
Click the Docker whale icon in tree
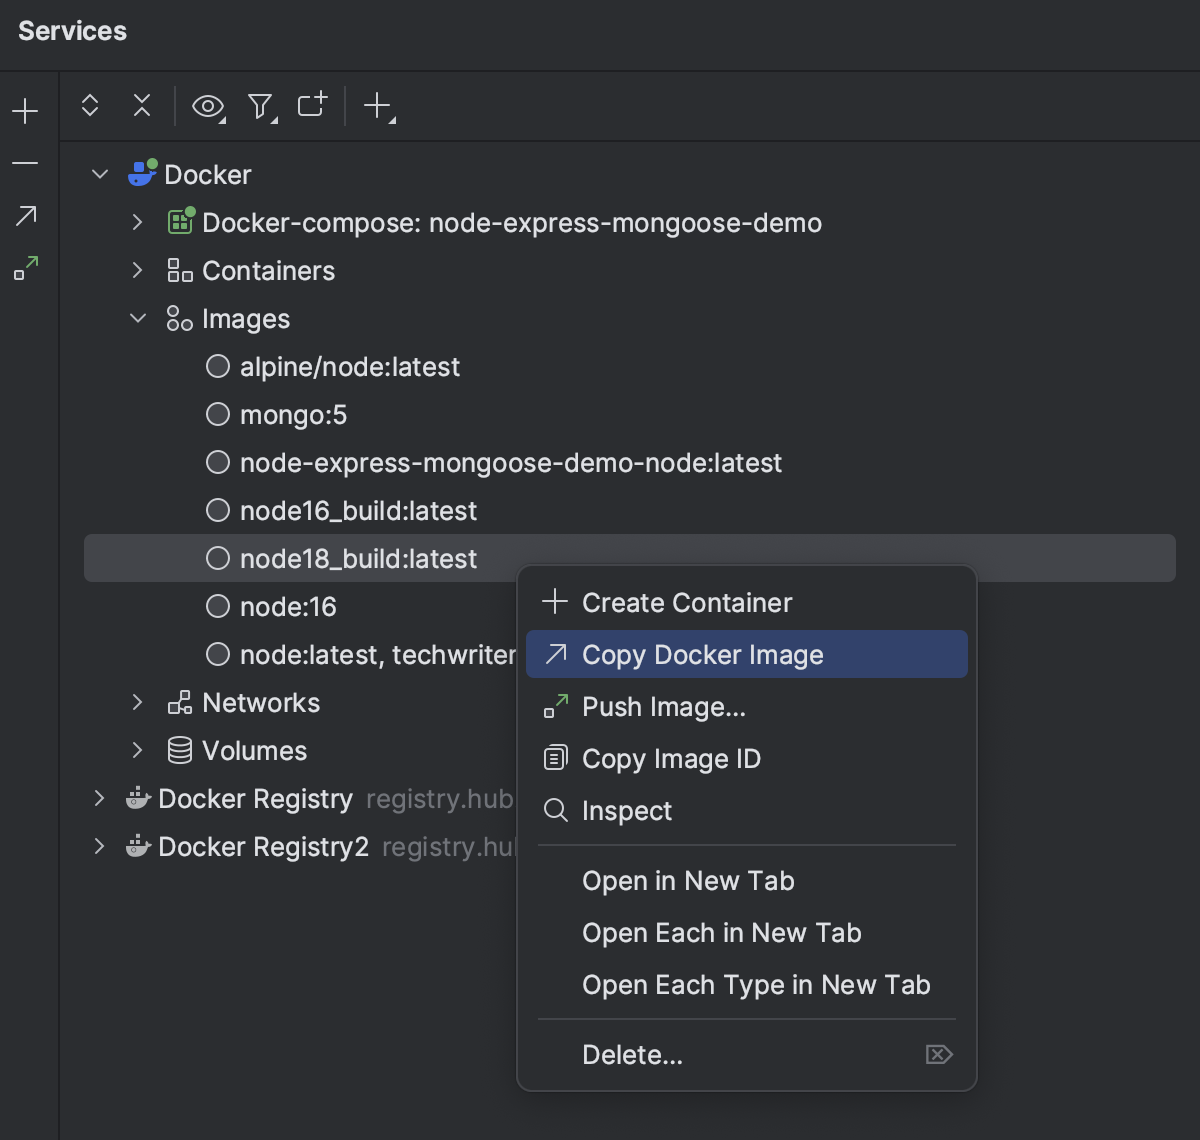140,172
